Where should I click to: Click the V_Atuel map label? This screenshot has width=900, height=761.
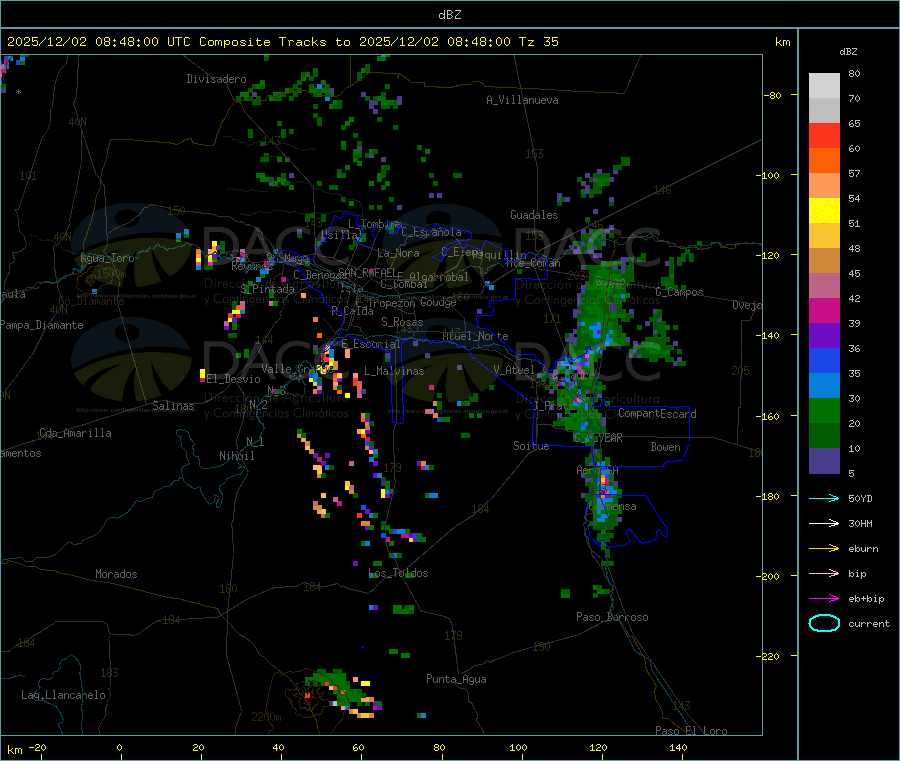click(x=514, y=370)
